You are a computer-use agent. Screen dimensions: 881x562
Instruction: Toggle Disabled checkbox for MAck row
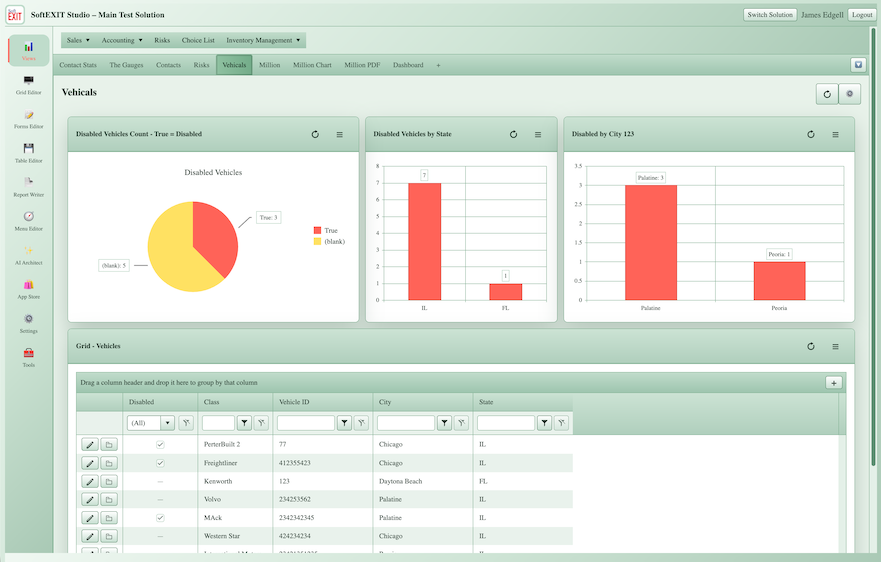(x=160, y=518)
